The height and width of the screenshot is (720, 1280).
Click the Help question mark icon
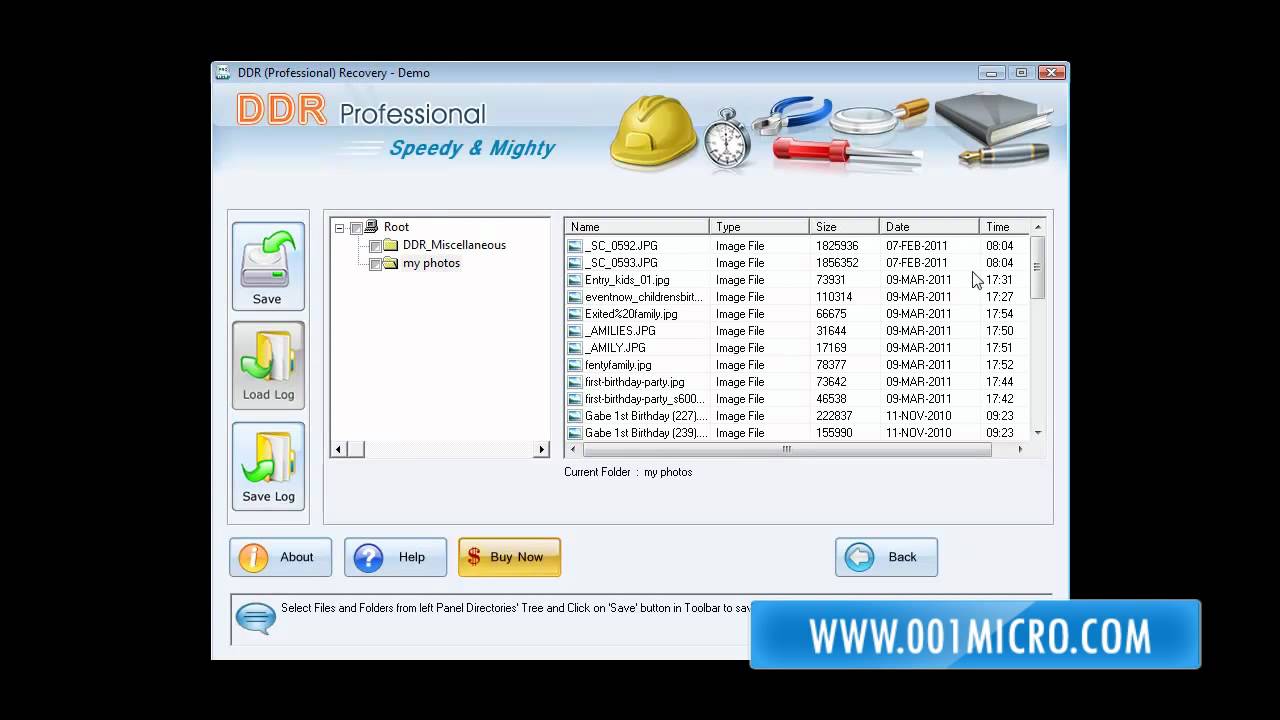(x=369, y=557)
